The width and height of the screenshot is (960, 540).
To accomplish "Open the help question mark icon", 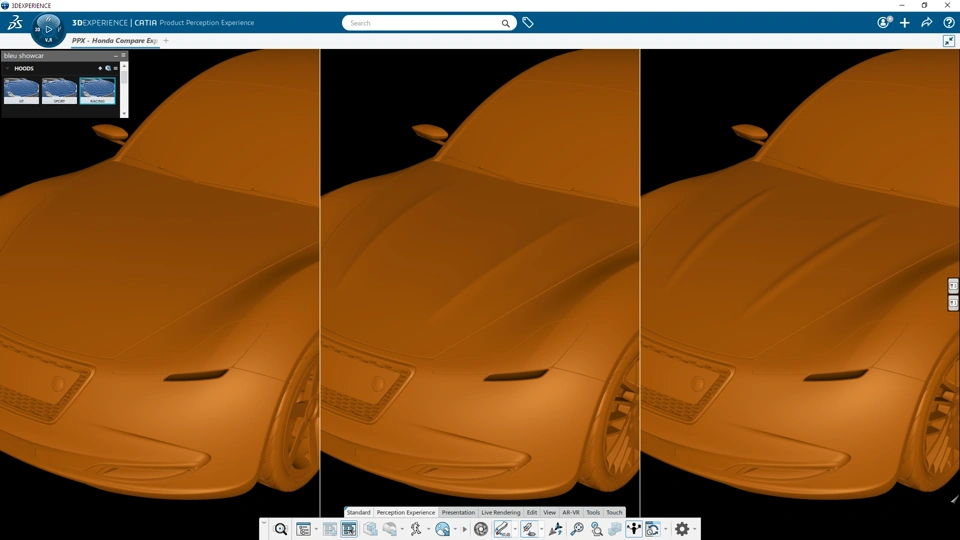I will [x=949, y=23].
